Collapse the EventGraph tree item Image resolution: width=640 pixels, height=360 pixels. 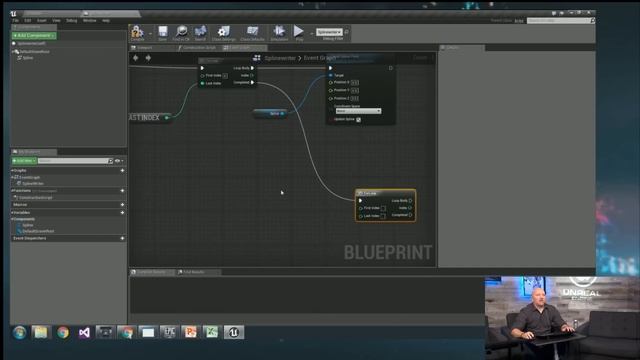tap(12, 178)
